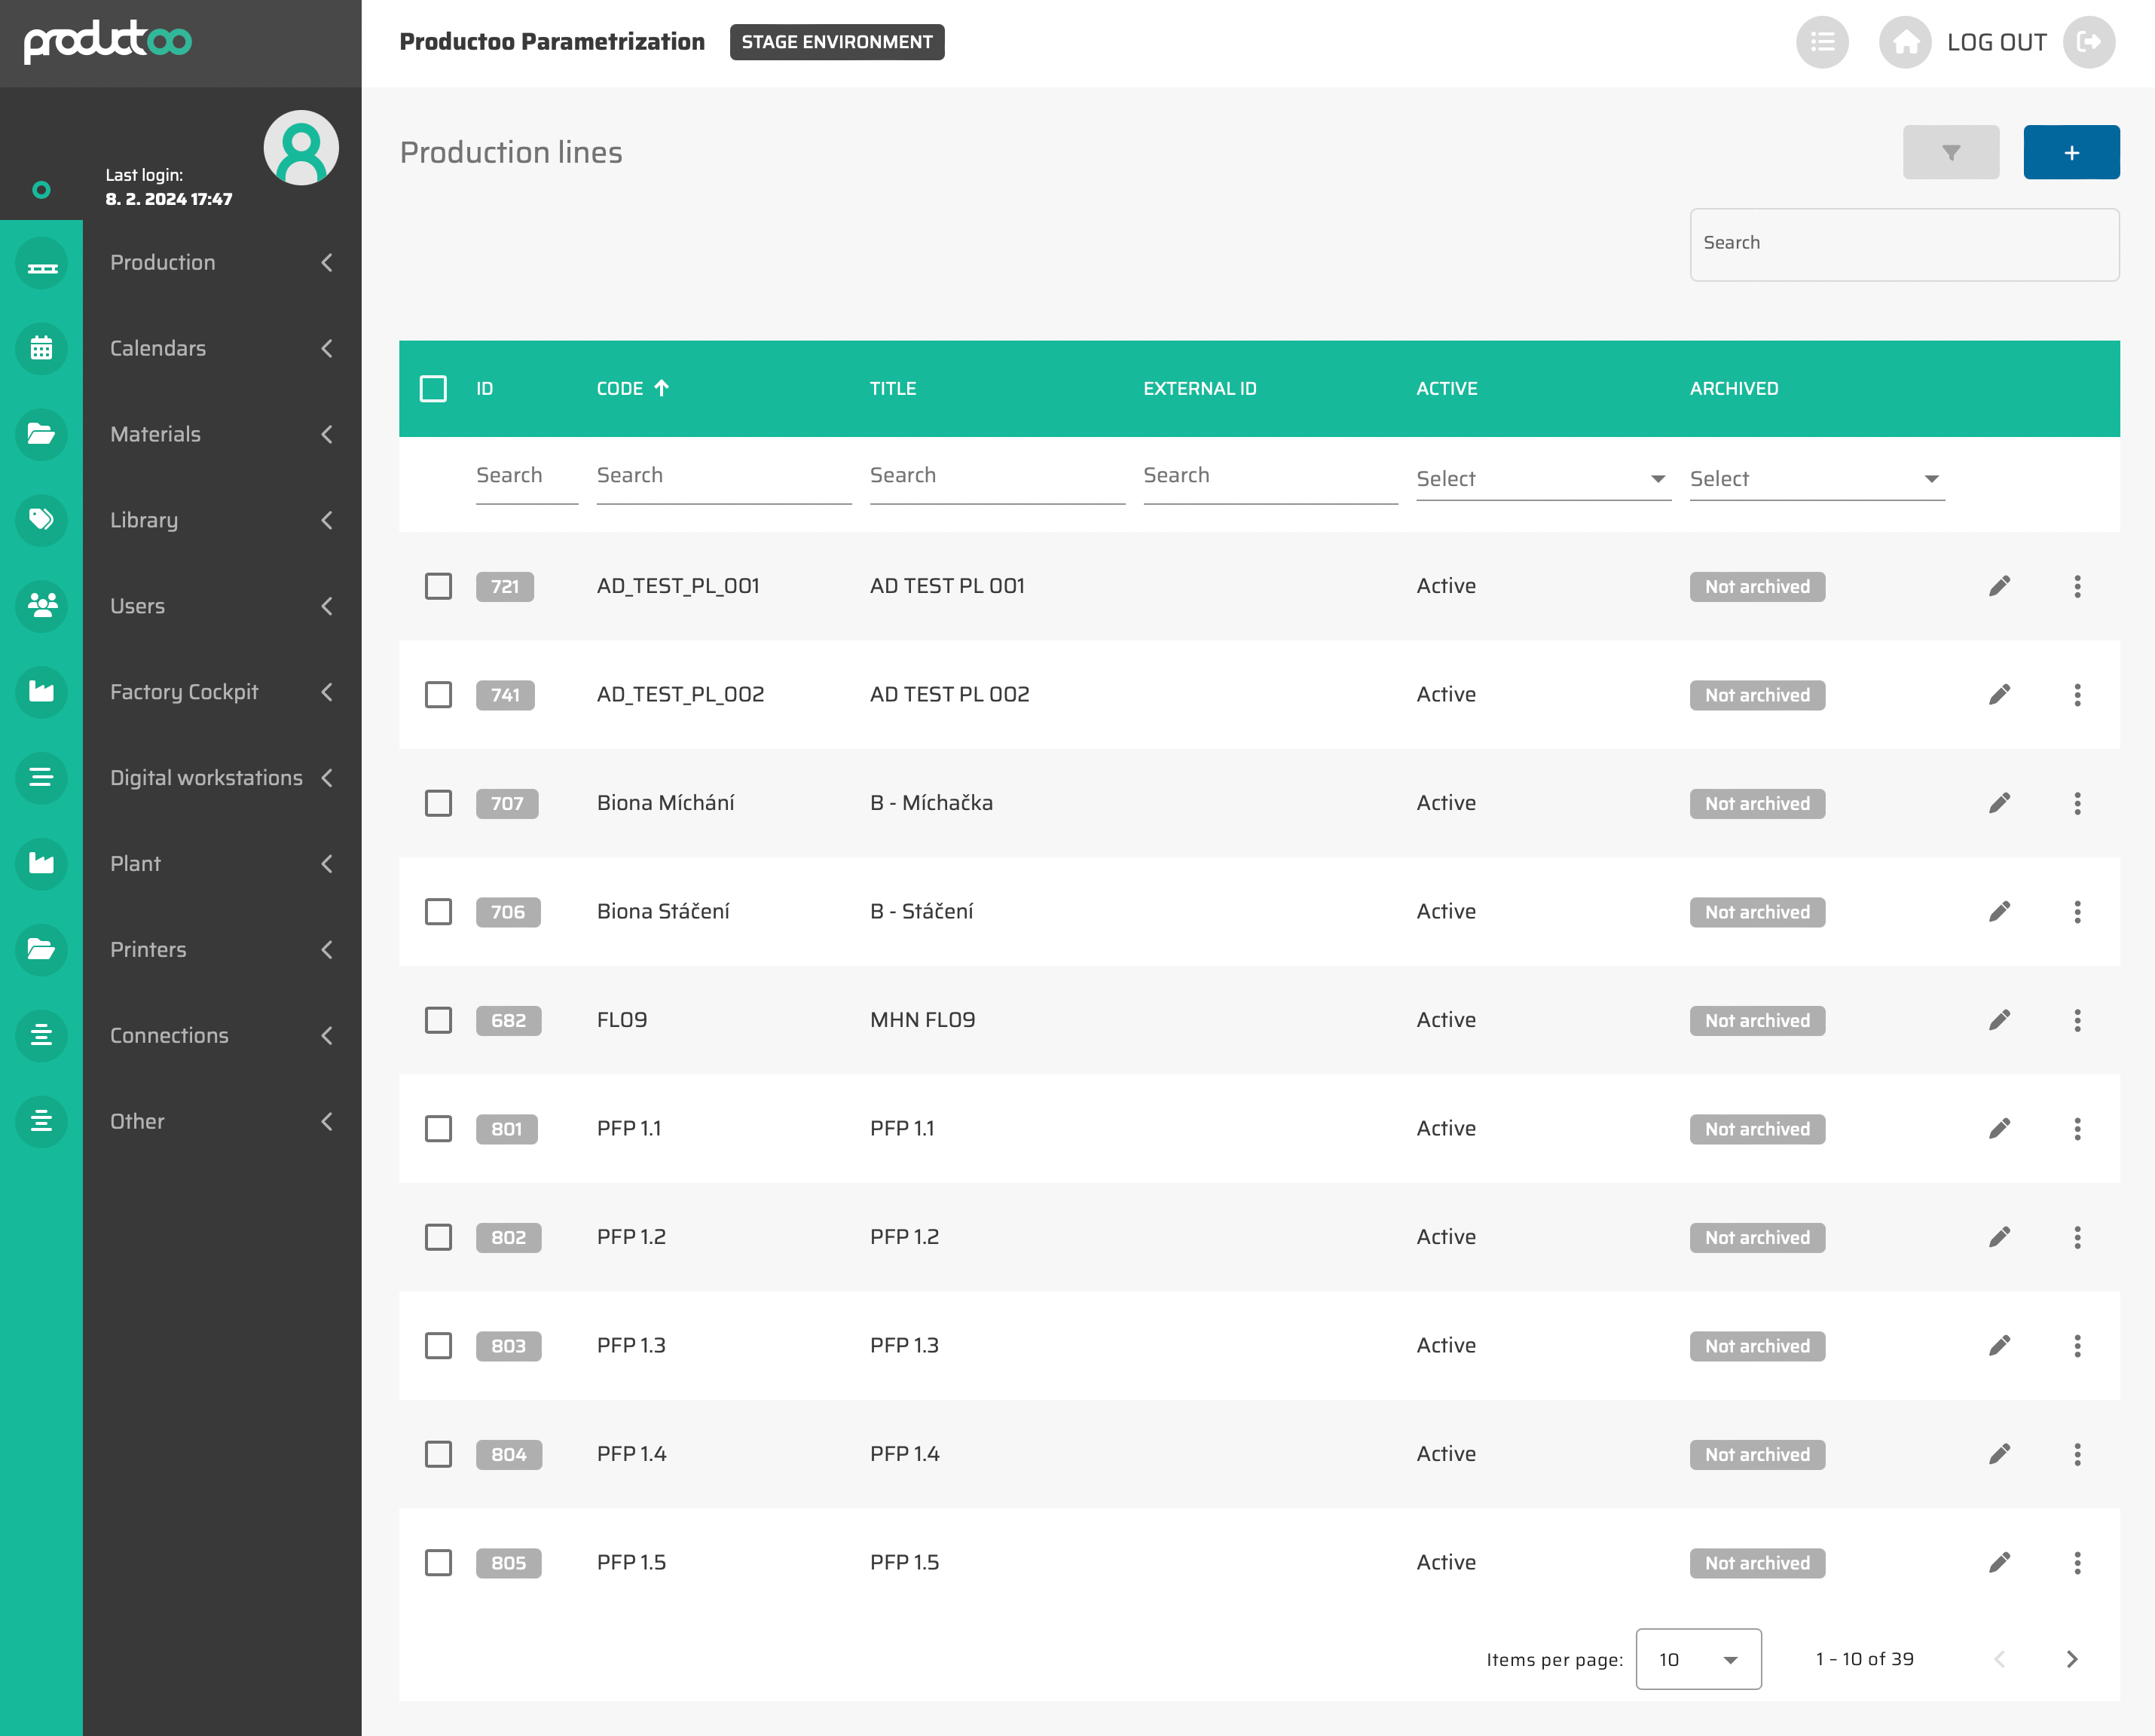
Task: Click the list menu icon in header
Action: point(1821,42)
